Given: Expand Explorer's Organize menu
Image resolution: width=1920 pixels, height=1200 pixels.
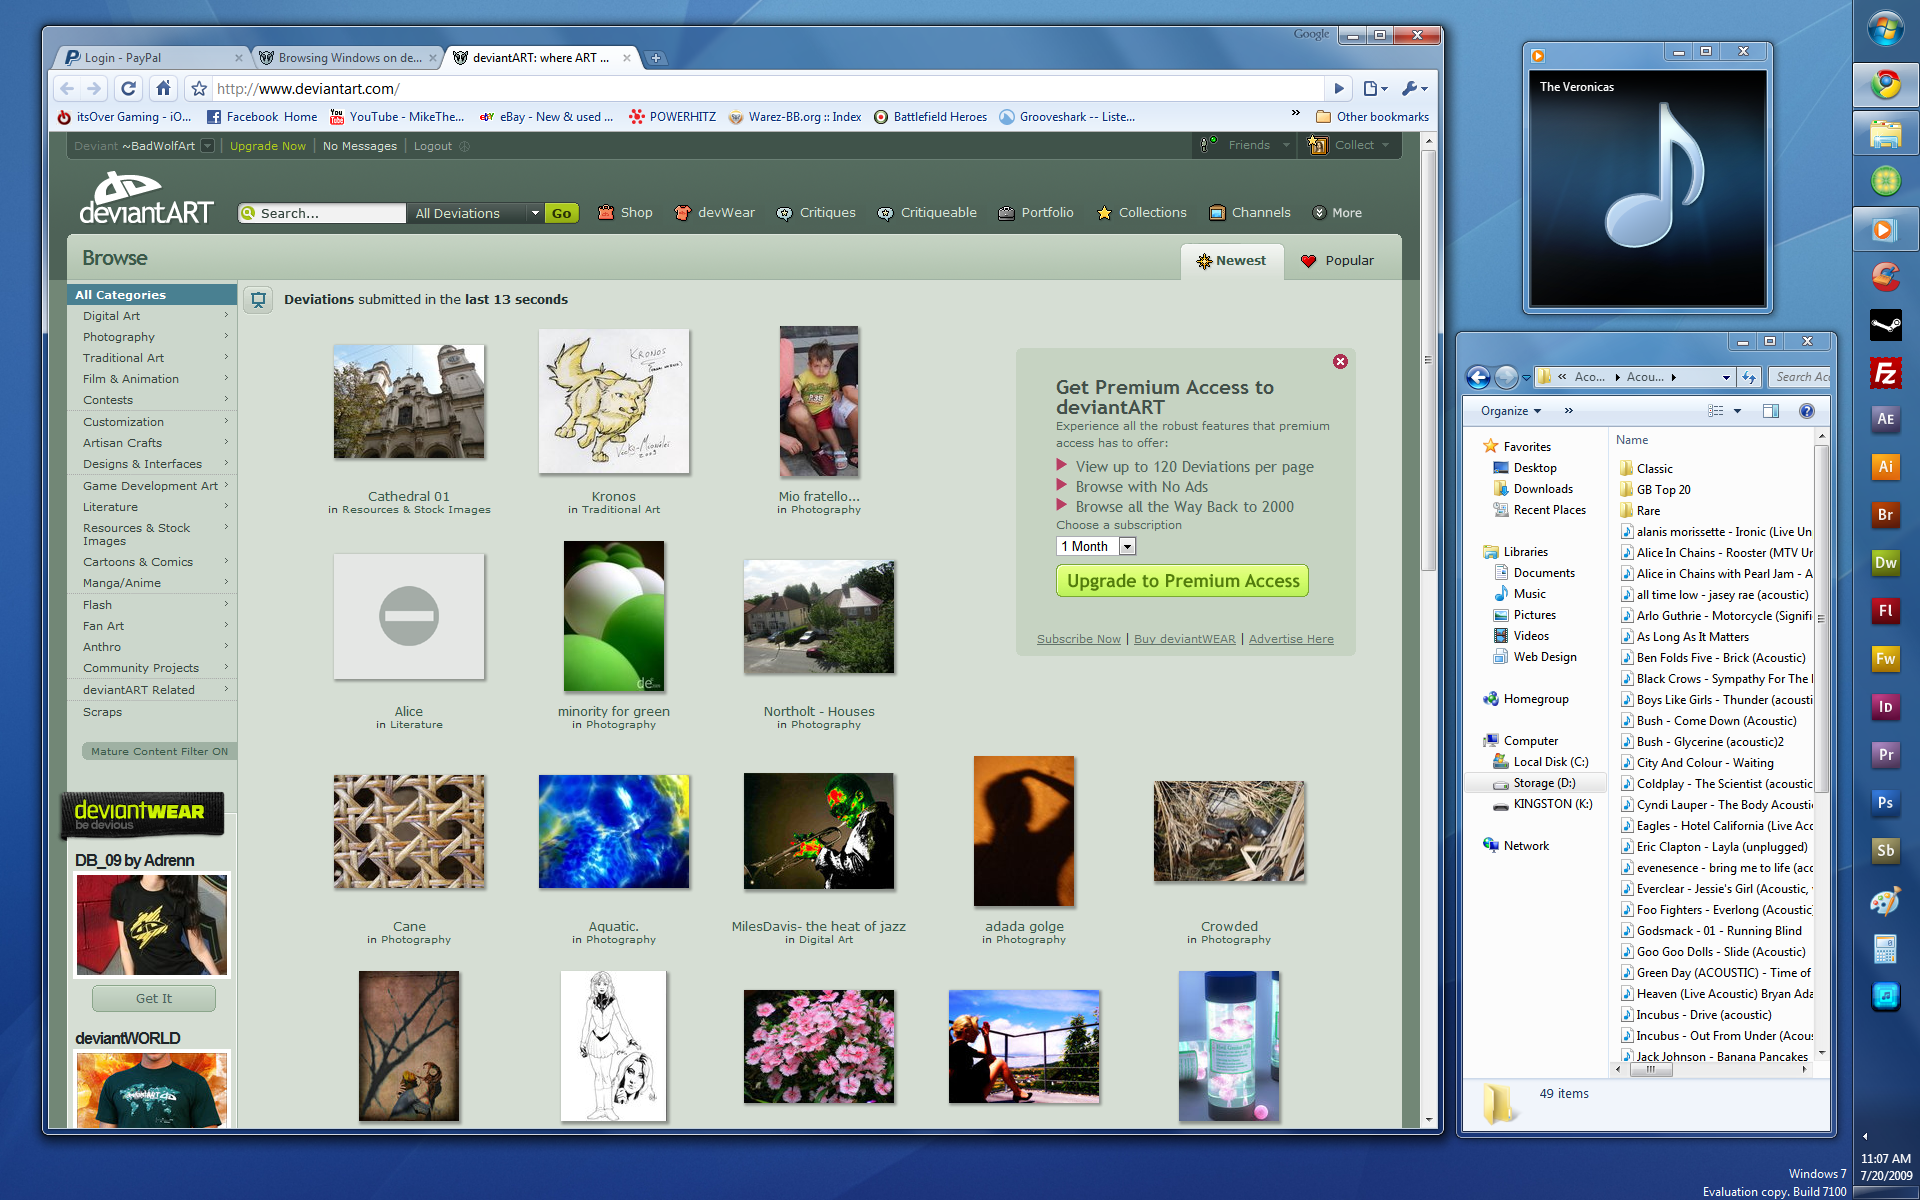Looking at the screenshot, I should [x=1511, y=411].
